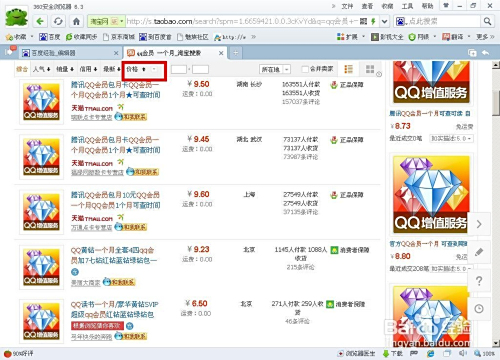Expand the 价格 sort small dropdown arrow
Viewport: 500px width, 360px height.
(x=154, y=69)
